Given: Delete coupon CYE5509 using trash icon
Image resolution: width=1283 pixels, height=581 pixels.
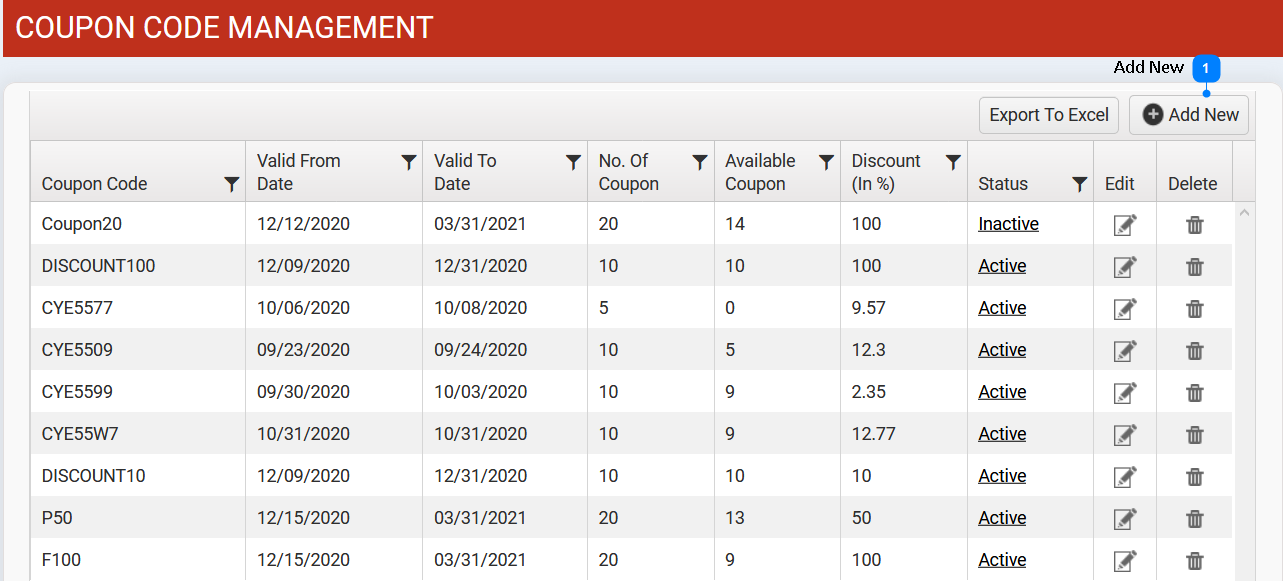Looking at the screenshot, I should pos(1194,351).
